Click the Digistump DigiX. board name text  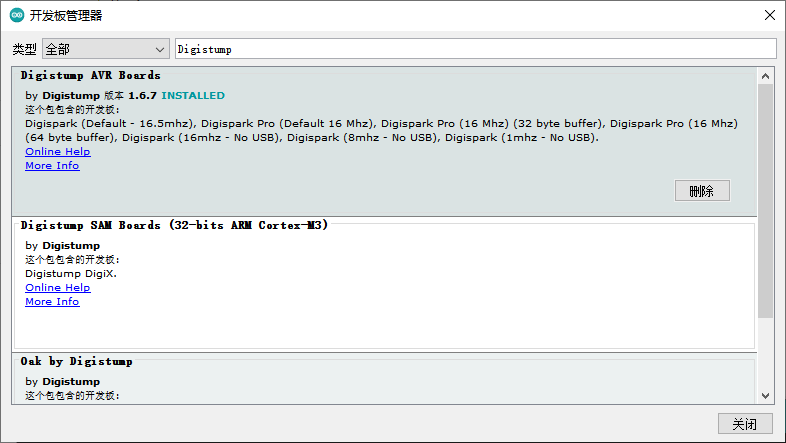71,274
